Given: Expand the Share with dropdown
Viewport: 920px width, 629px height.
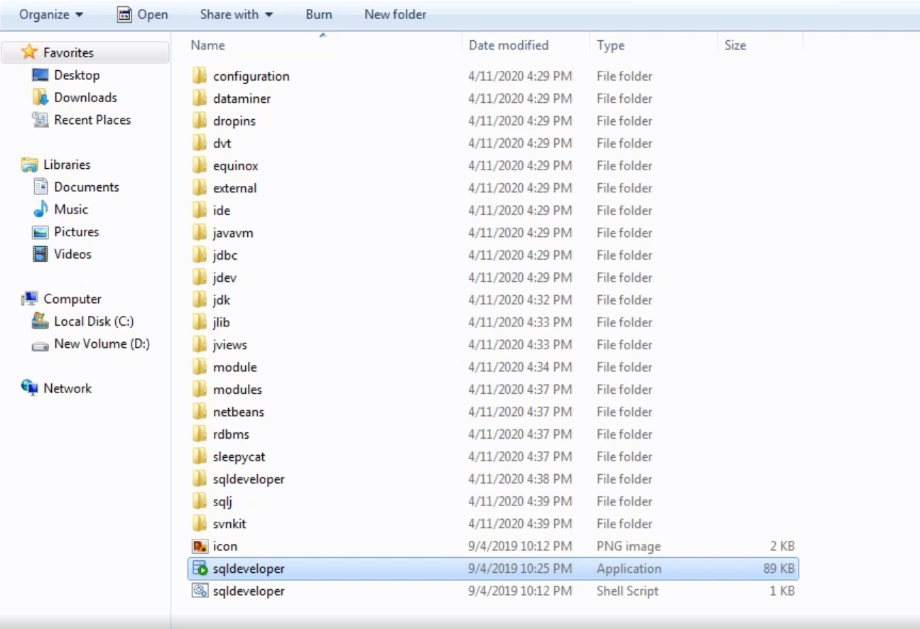Looking at the screenshot, I should [x=236, y=14].
